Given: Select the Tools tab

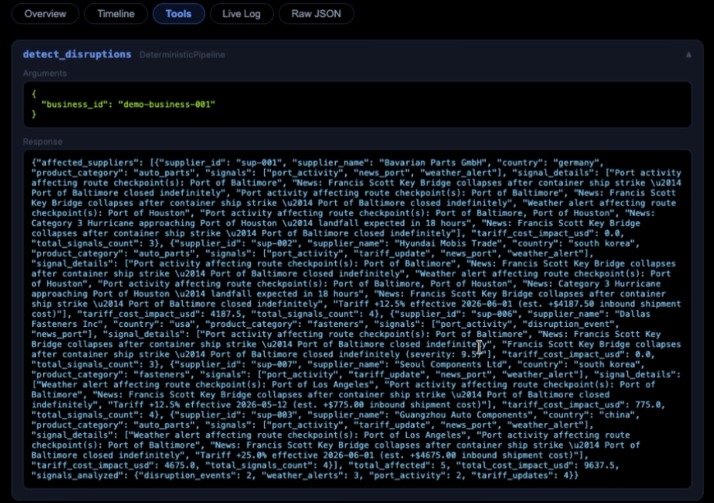Looking at the screenshot, I should (x=178, y=14).
